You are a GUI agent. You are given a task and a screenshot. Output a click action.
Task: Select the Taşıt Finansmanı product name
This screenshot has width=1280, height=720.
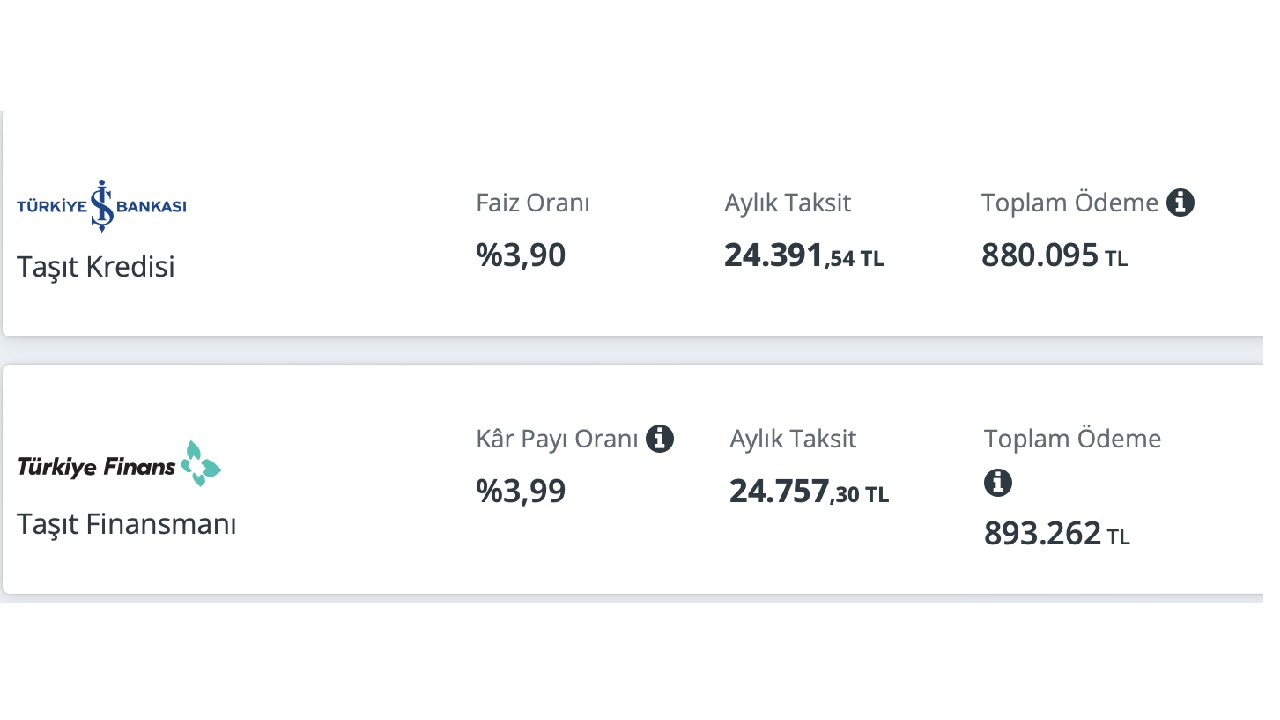pyautogui.click(x=127, y=524)
